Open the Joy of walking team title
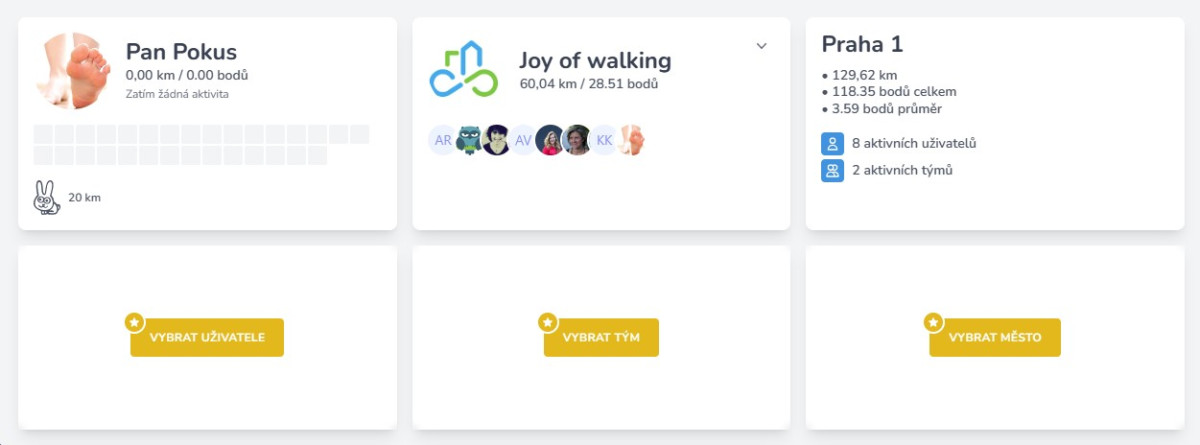The width and height of the screenshot is (1200, 445). tap(595, 60)
